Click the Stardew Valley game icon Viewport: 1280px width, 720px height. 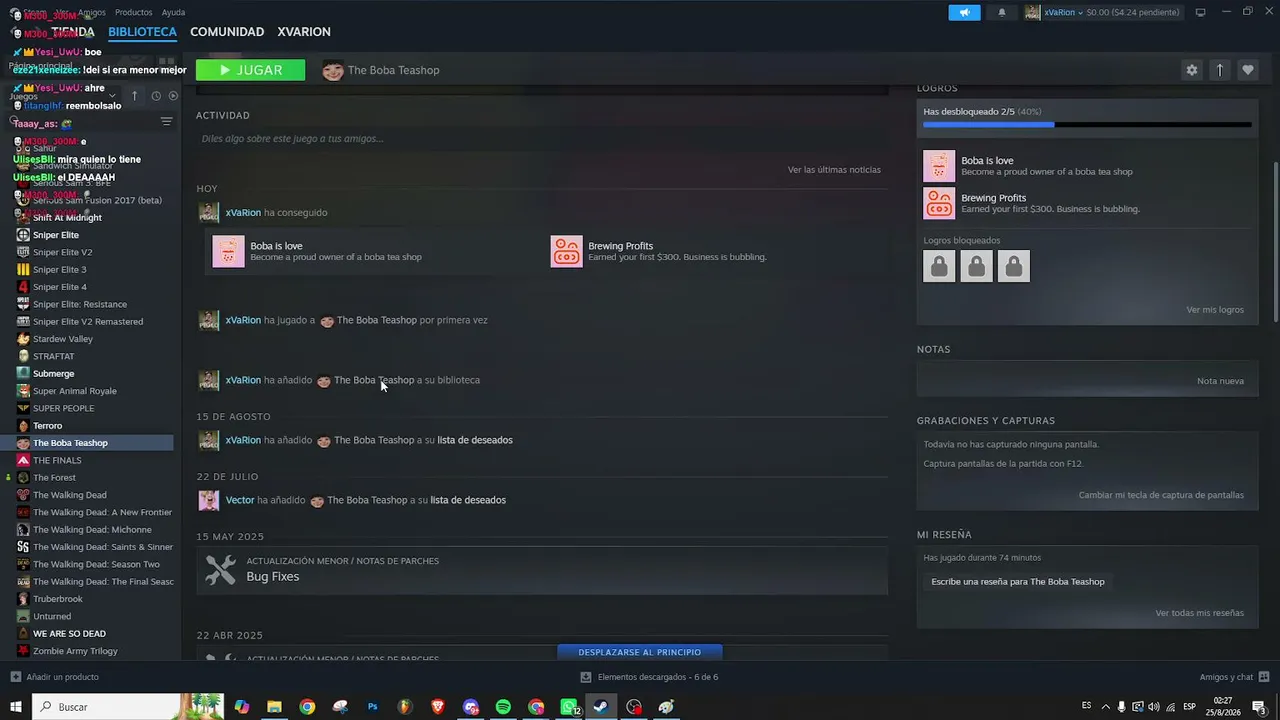(23, 339)
